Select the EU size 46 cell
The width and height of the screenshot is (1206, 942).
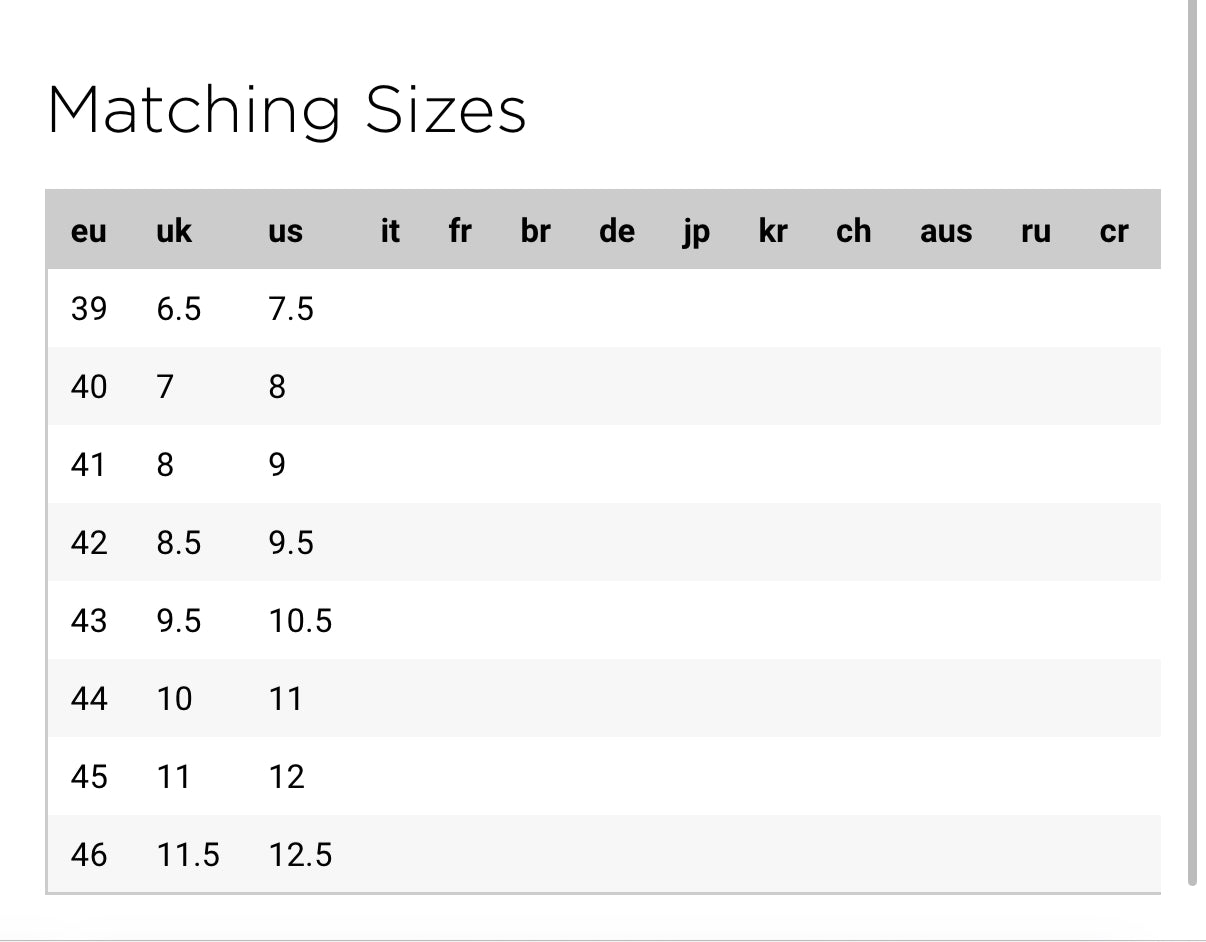pos(88,855)
